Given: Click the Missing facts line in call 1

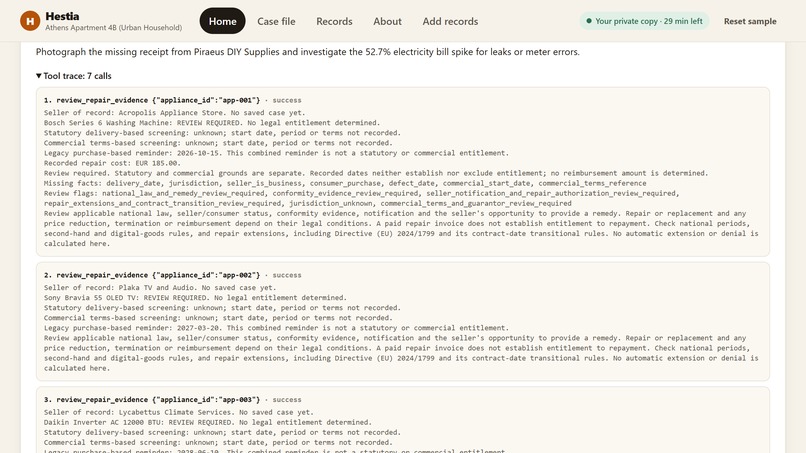Looking at the screenshot, I should pos(345,183).
